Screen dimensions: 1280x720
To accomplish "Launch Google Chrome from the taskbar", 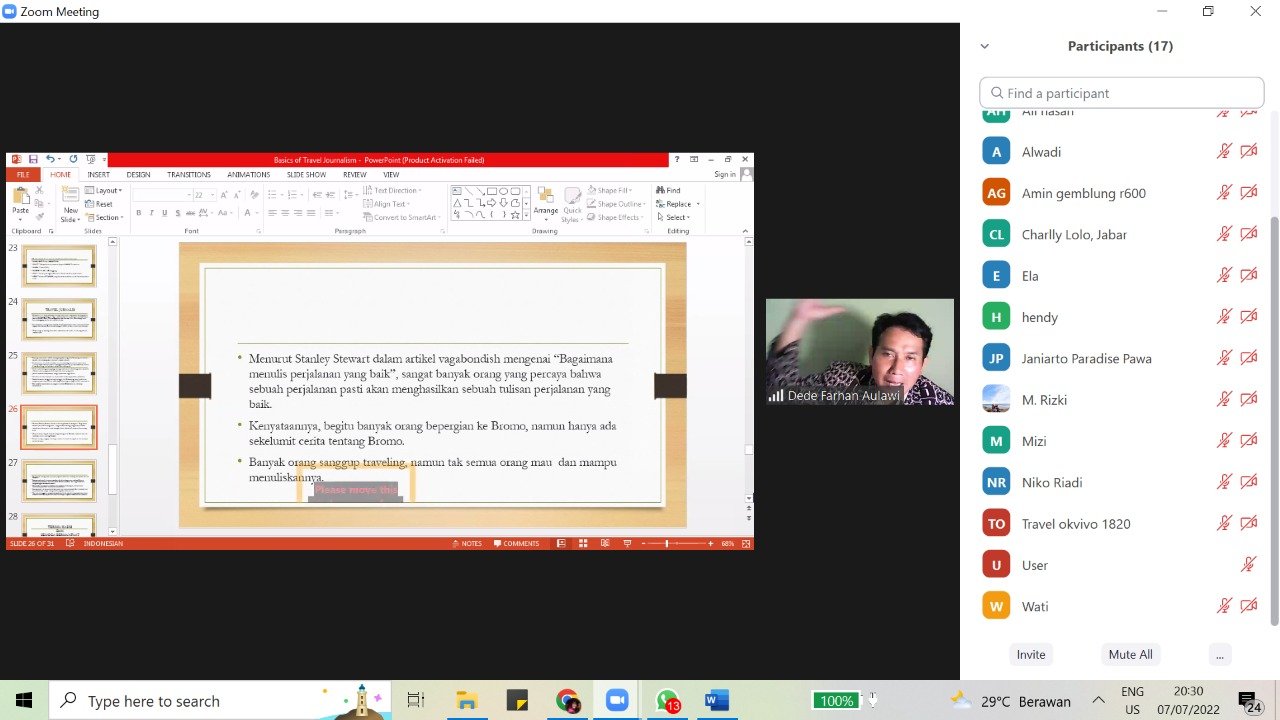I will 567,701.
